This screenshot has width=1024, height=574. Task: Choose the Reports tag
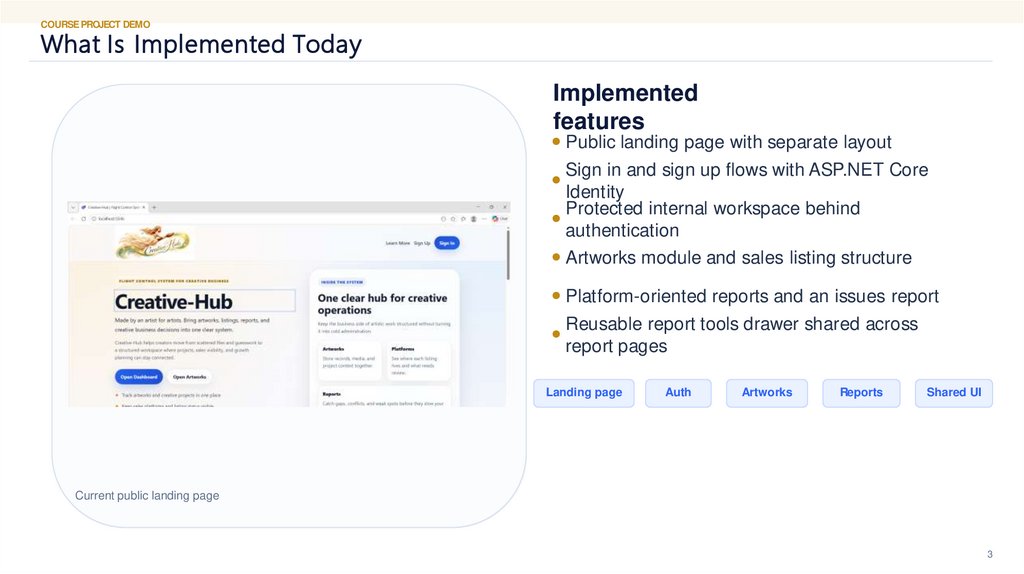[861, 393]
